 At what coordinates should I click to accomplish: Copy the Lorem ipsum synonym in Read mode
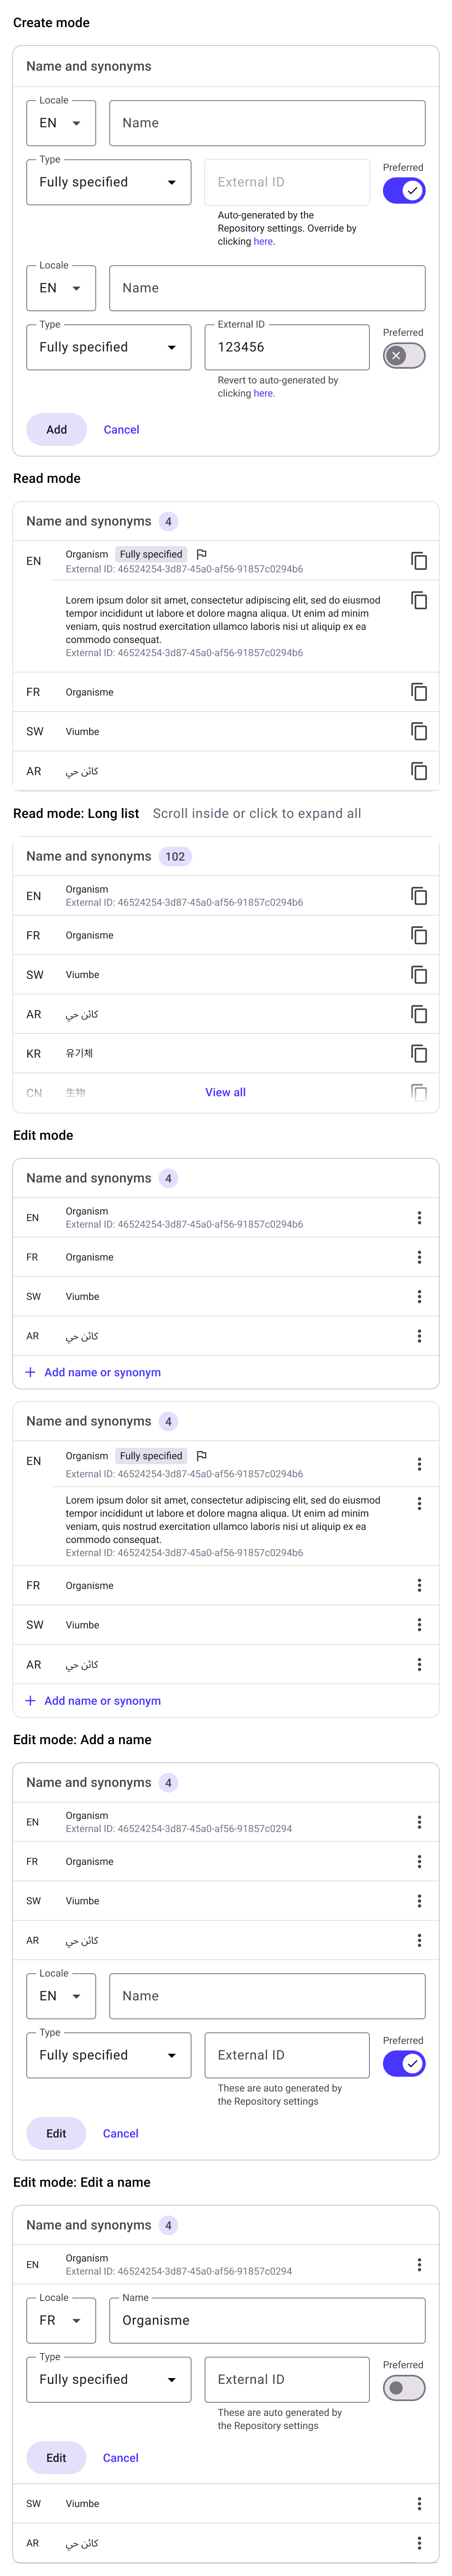(x=419, y=600)
